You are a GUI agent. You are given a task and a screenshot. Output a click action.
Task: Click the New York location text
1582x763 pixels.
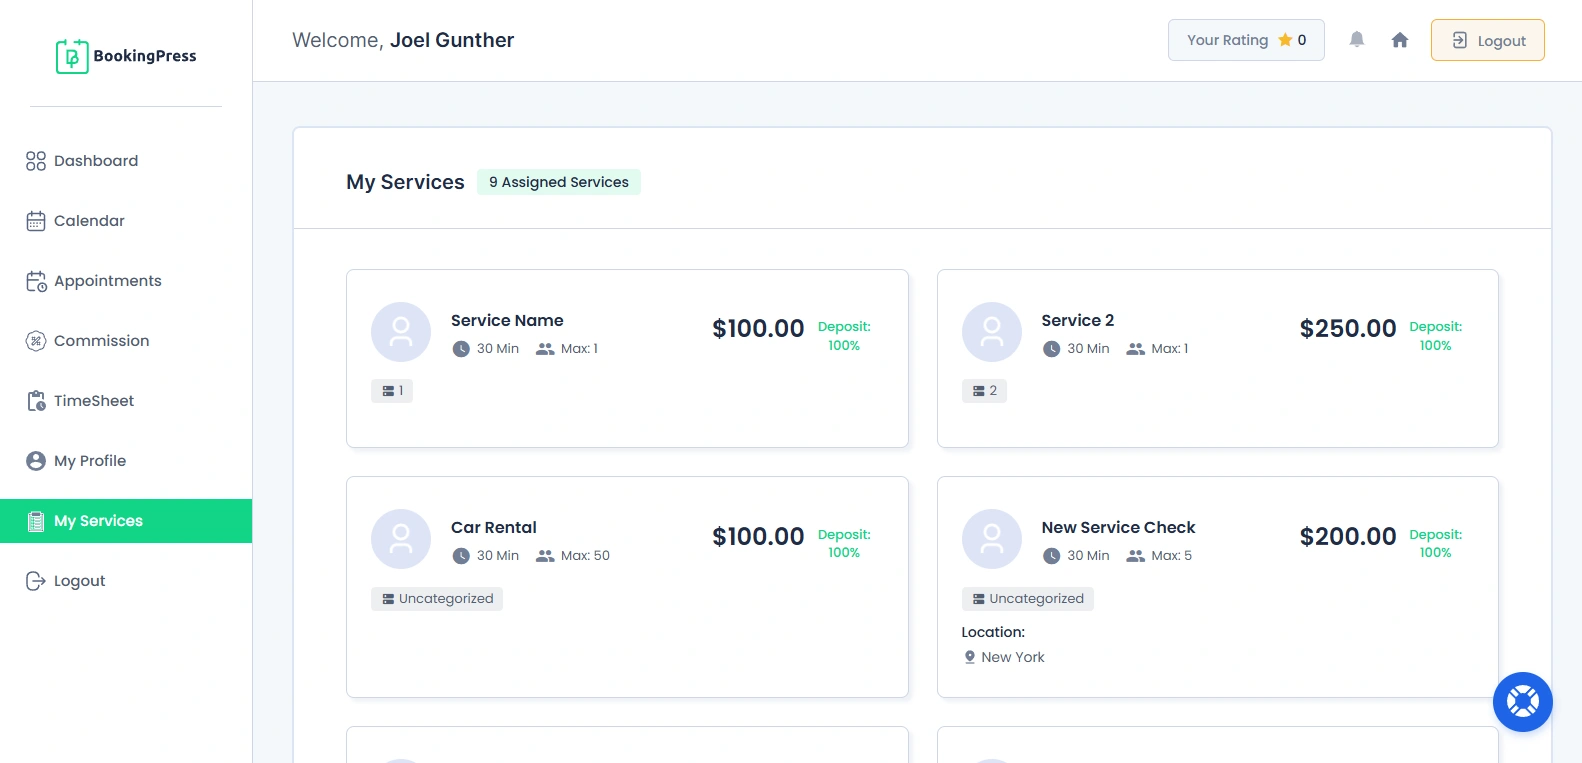[x=1013, y=657]
